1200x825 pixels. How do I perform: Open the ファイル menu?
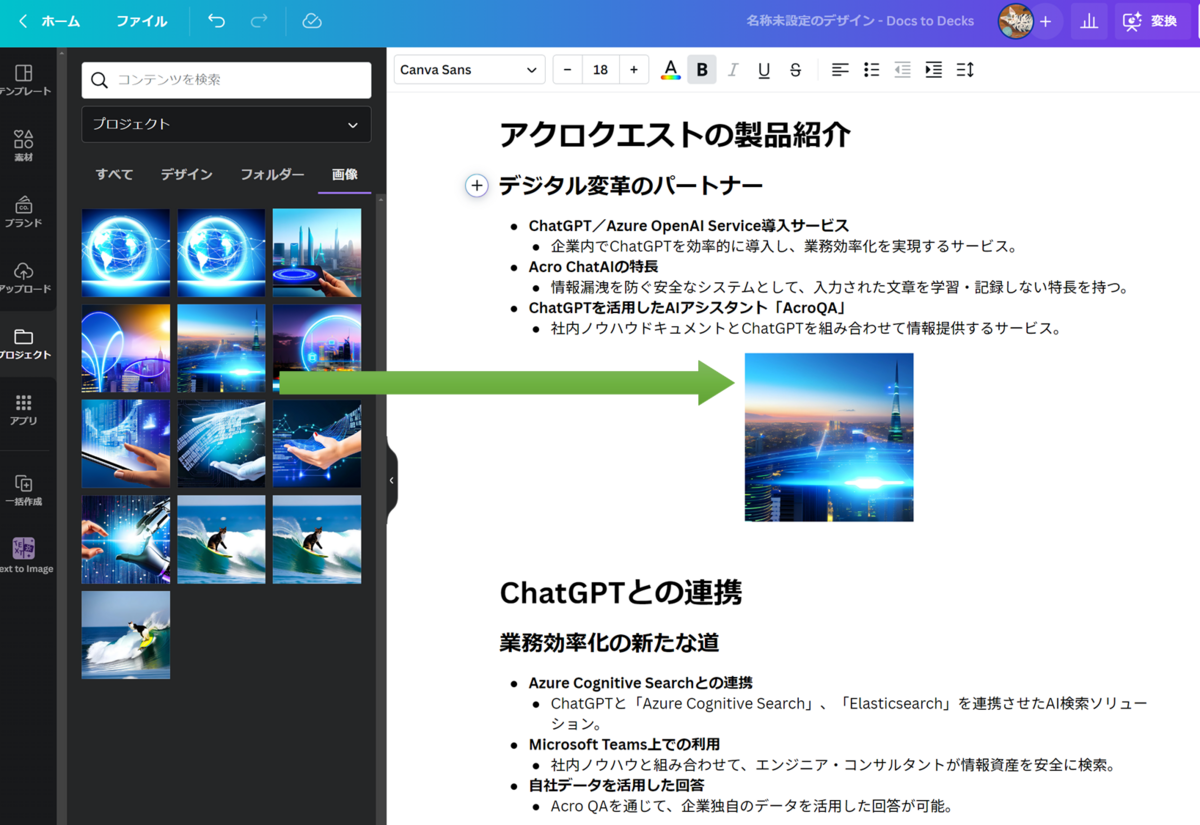pos(142,21)
